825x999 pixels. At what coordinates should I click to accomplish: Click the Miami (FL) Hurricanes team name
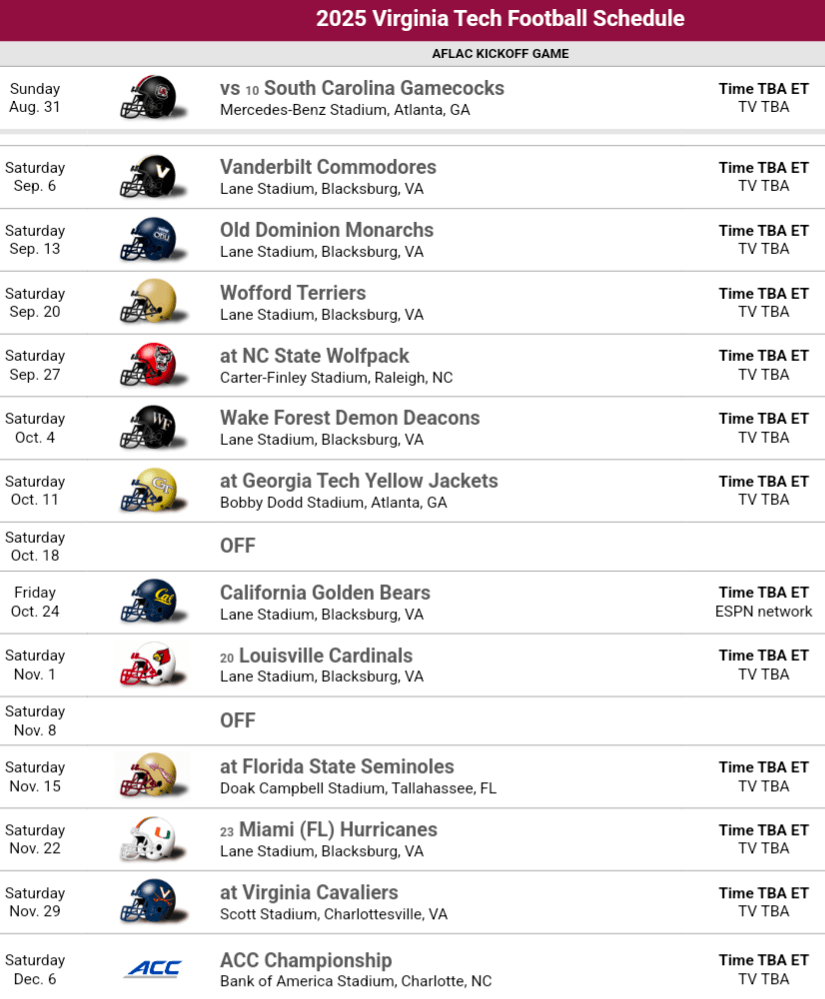point(338,829)
